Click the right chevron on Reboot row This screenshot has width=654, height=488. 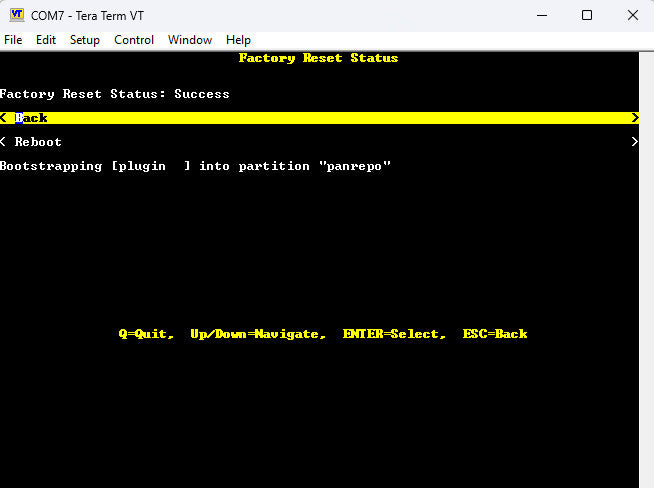(635, 142)
